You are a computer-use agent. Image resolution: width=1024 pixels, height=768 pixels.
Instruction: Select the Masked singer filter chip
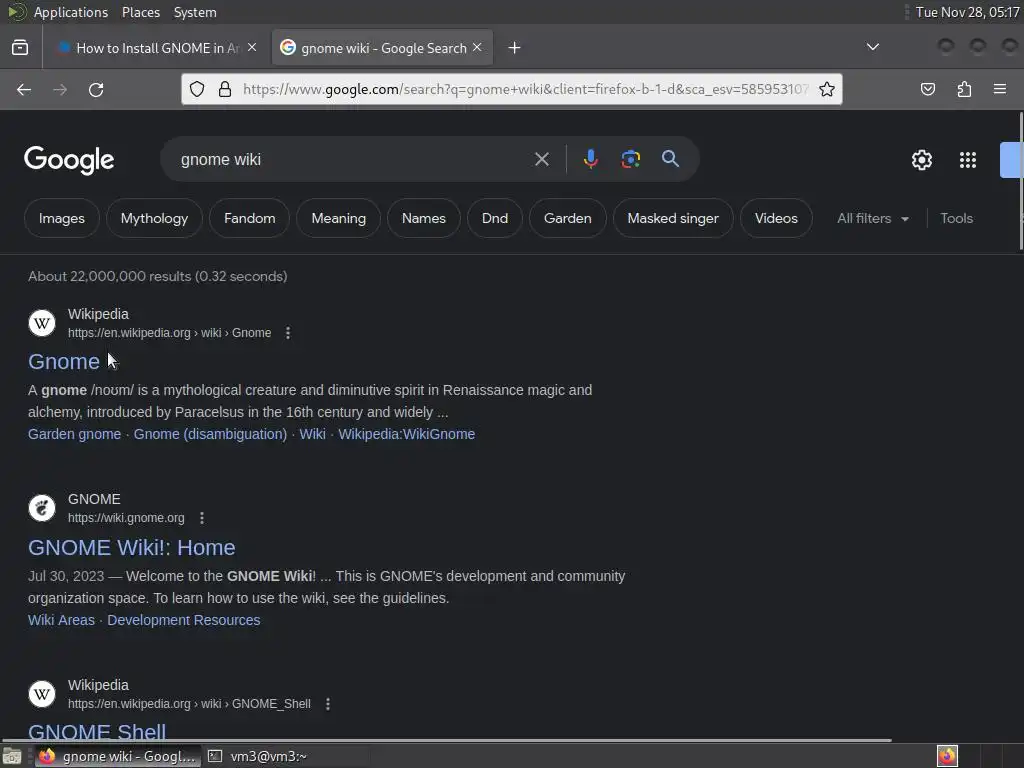coord(673,219)
